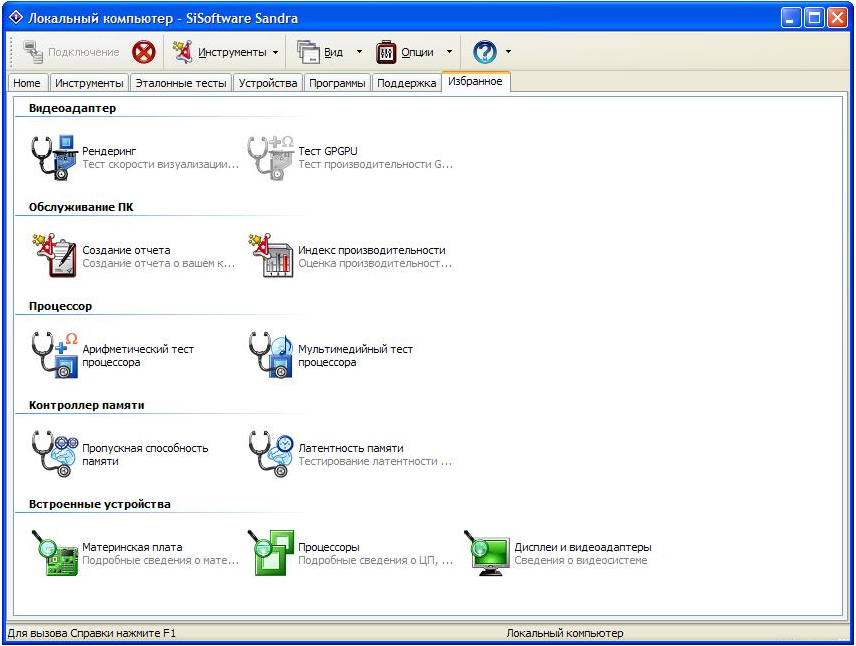Open the Тест GPGPU icon
The height and width of the screenshot is (646, 856).
coord(270,158)
